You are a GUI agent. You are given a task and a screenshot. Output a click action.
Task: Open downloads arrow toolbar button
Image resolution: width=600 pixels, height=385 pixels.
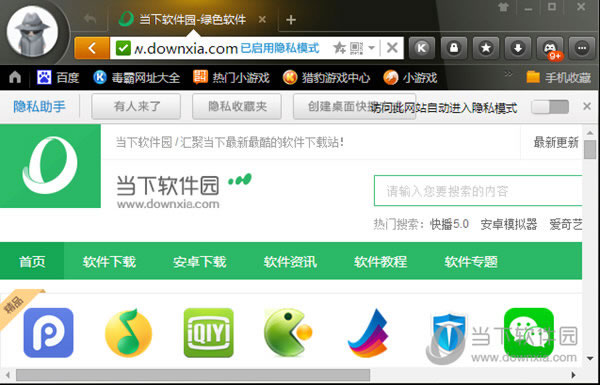[x=518, y=48]
